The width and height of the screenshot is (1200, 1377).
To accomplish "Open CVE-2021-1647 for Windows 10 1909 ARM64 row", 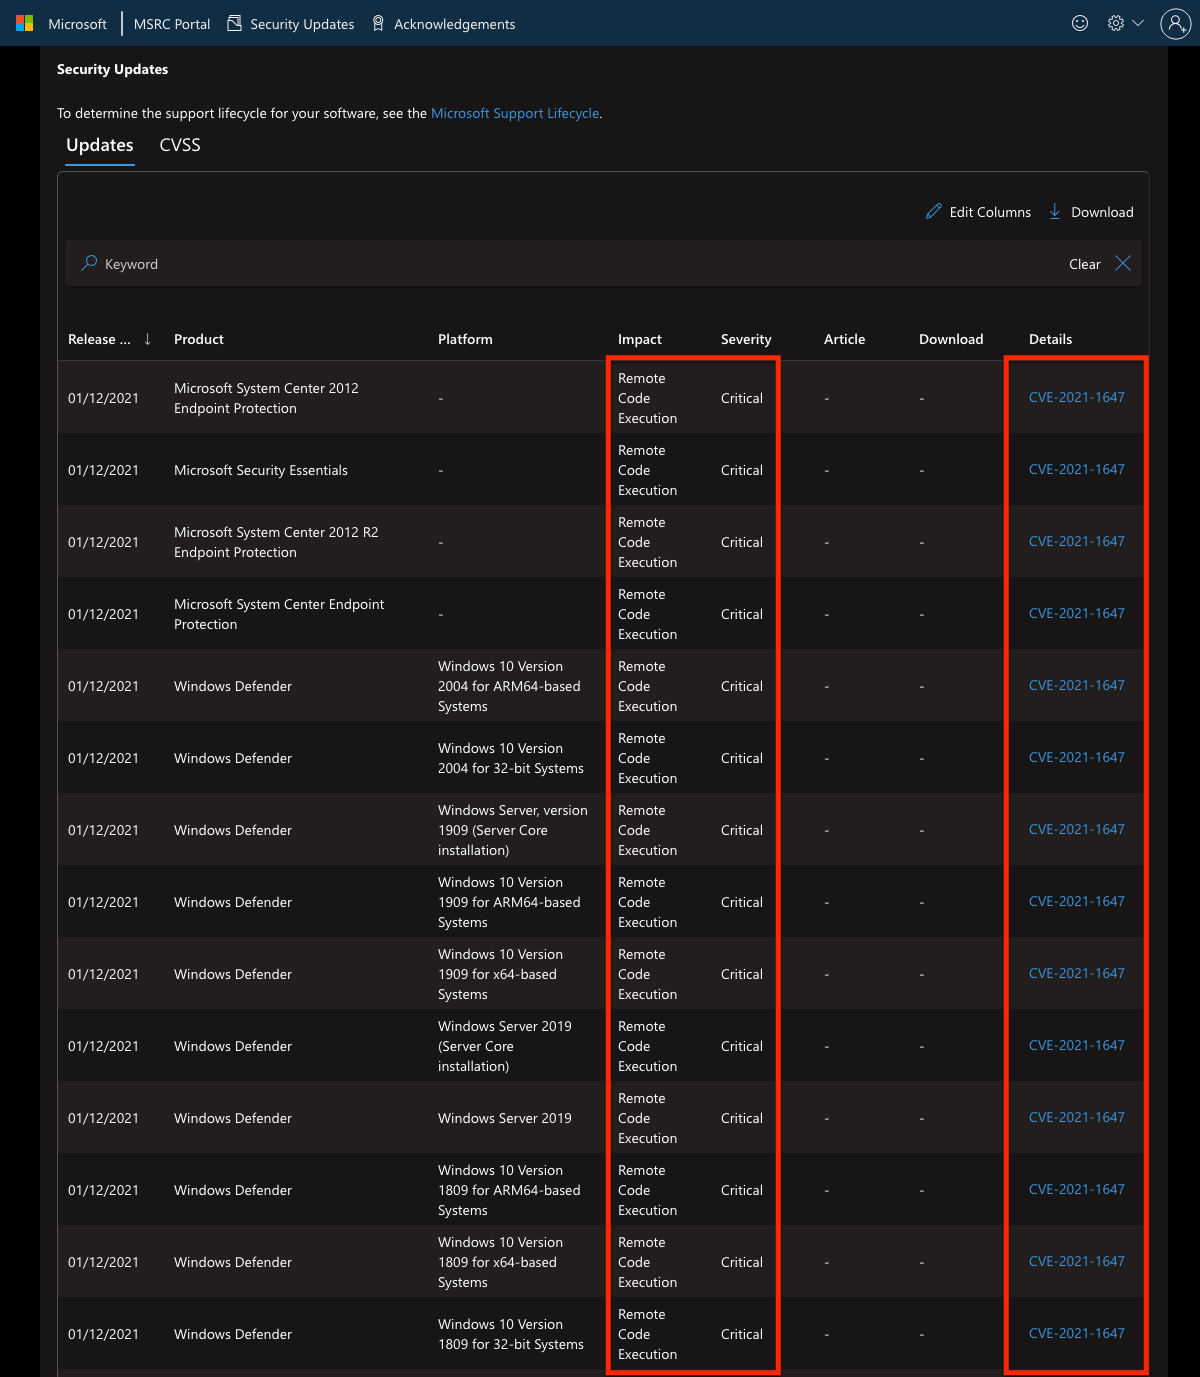I will click(x=1077, y=901).
